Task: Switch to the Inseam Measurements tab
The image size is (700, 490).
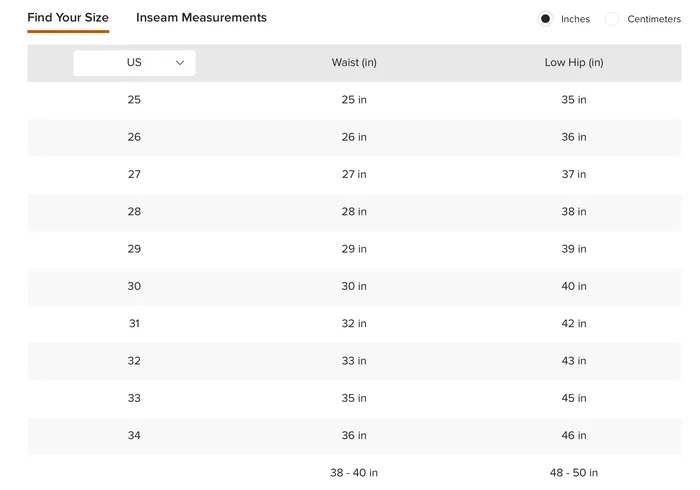Action: point(201,17)
